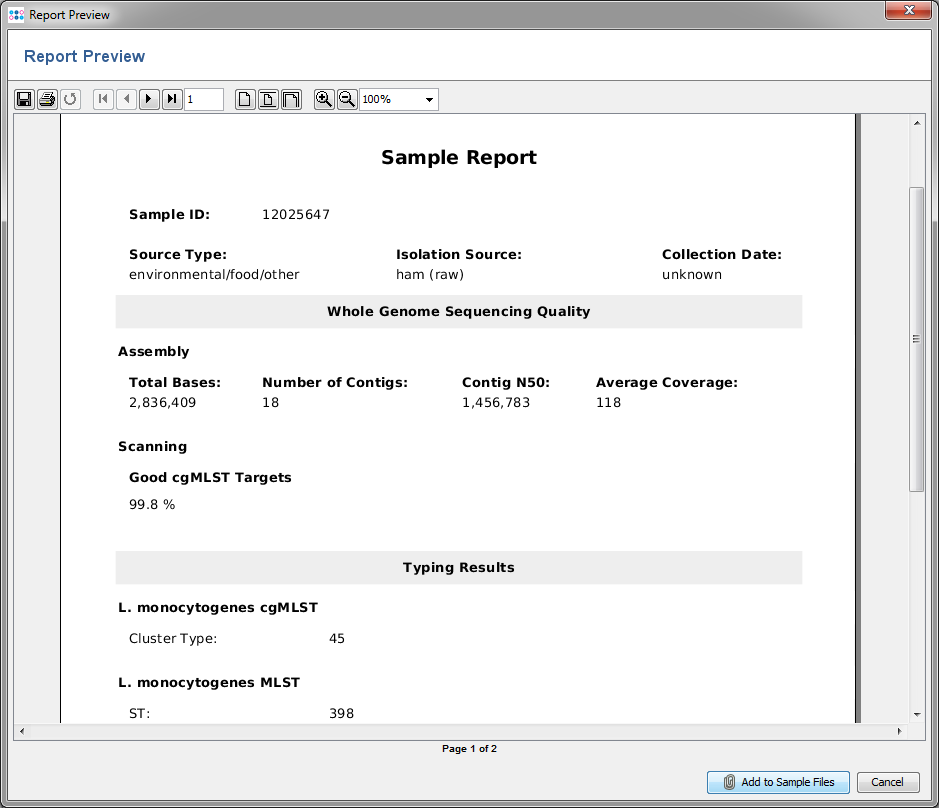Screen dimensions: 939x808
Task: Jump to the last page
Action: coord(172,99)
